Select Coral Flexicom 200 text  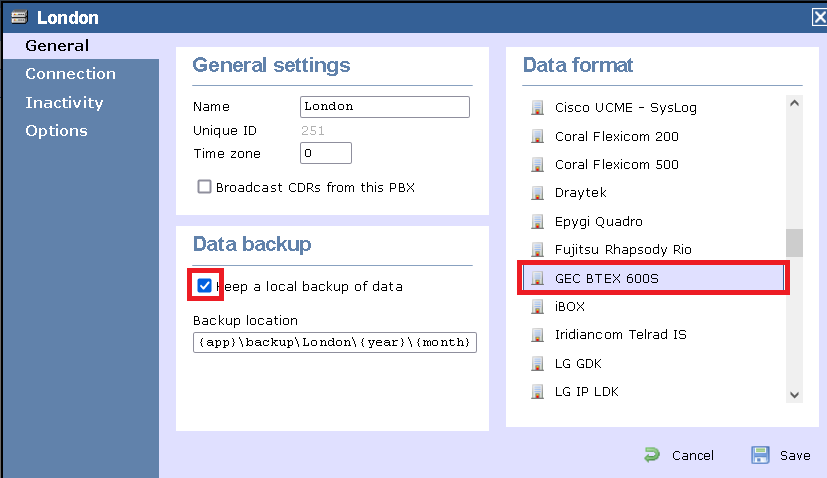(617, 136)
